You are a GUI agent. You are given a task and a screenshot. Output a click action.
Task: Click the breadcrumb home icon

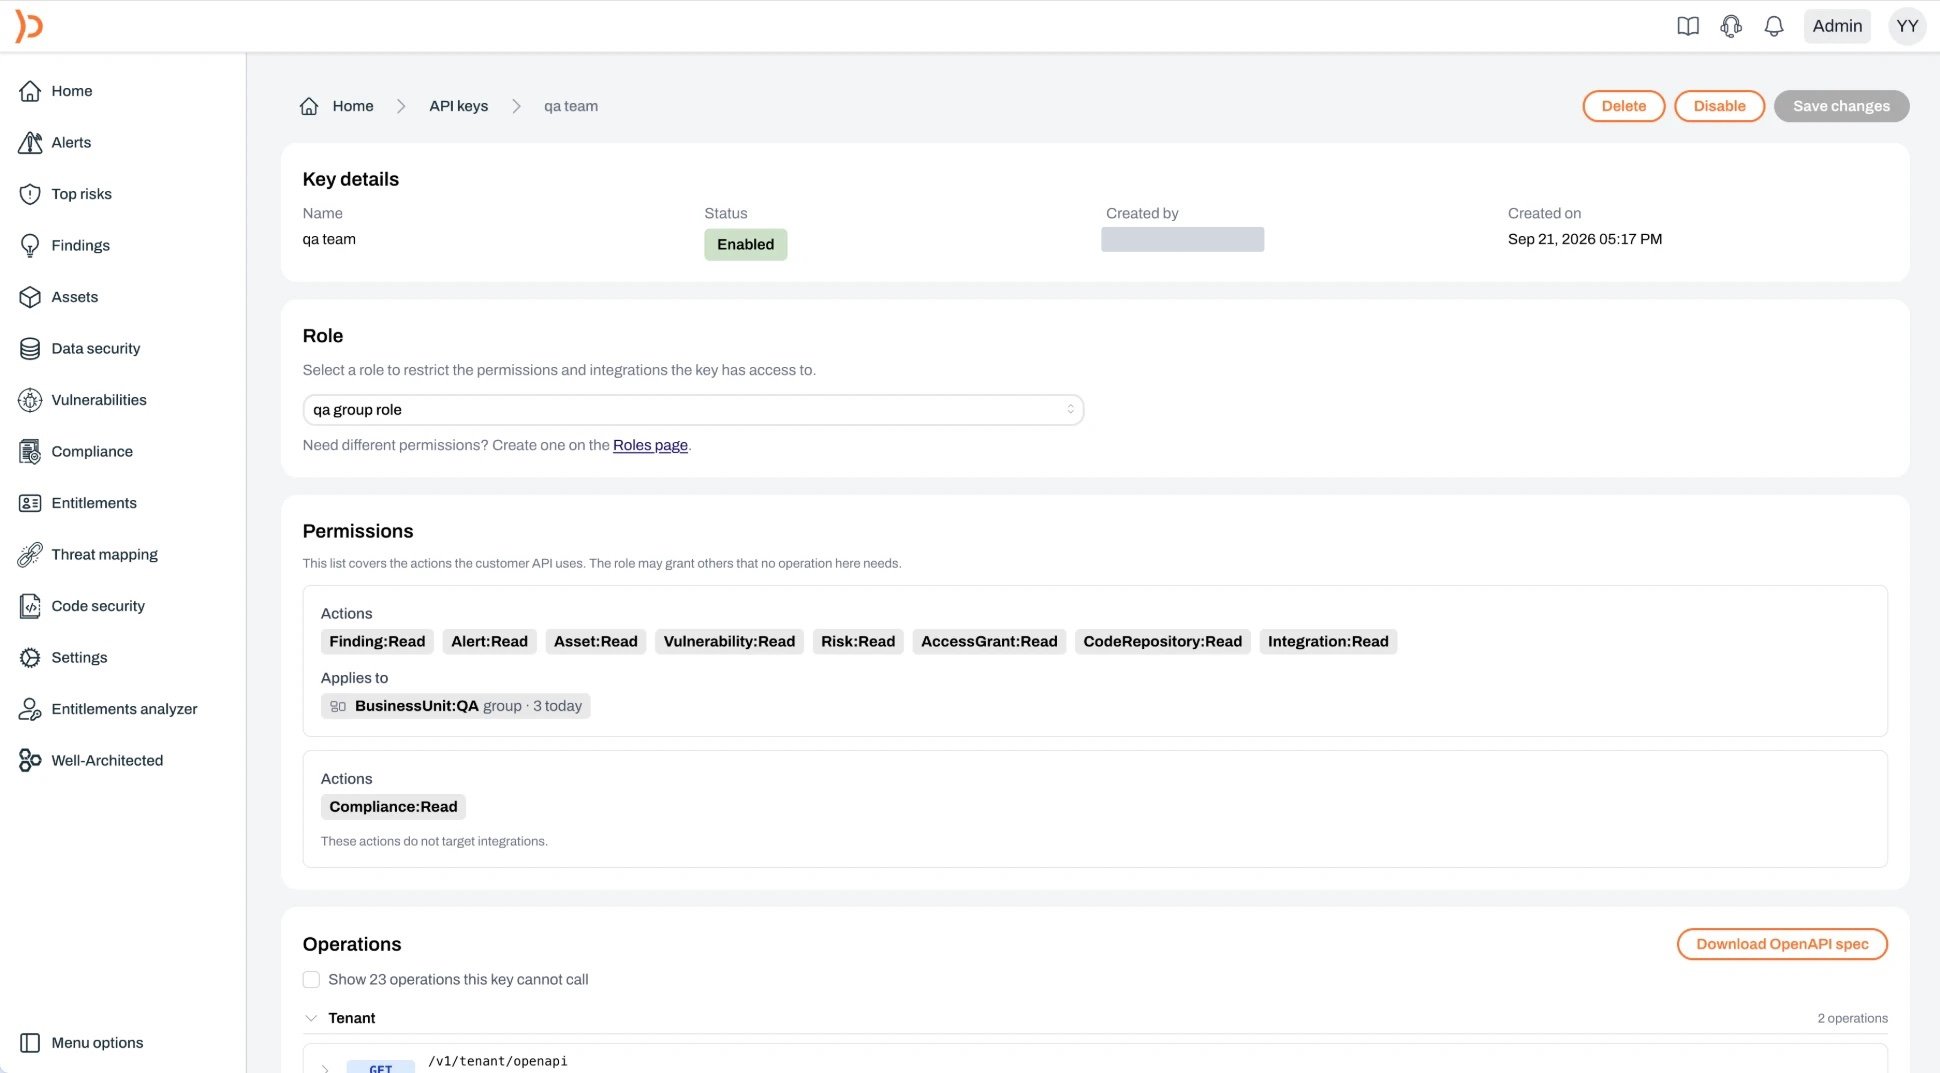(309, 106)
